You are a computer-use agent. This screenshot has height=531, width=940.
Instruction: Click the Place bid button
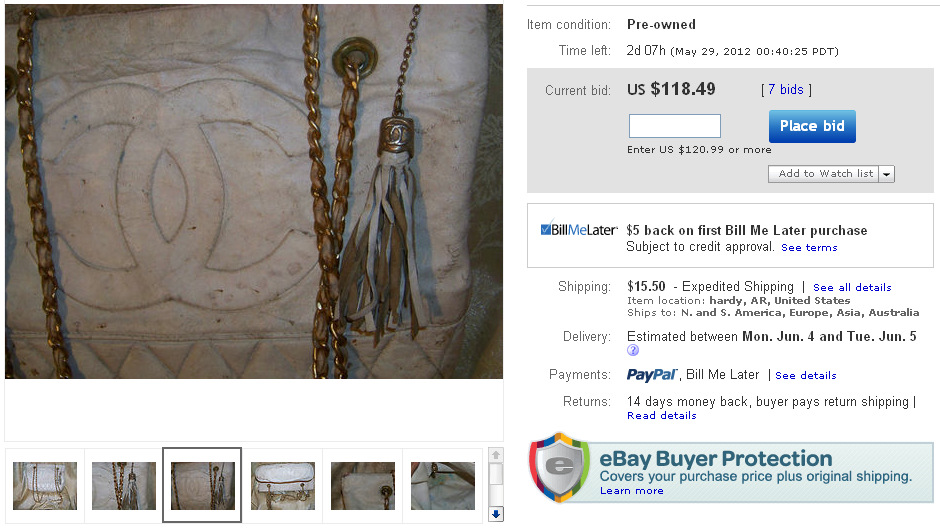coord(812,126)
